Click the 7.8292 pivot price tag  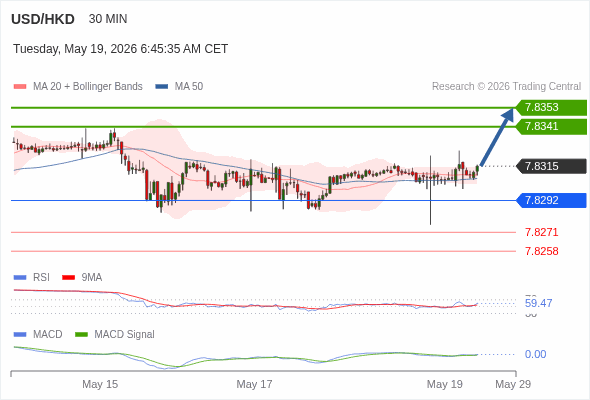(x=551, y=200)
